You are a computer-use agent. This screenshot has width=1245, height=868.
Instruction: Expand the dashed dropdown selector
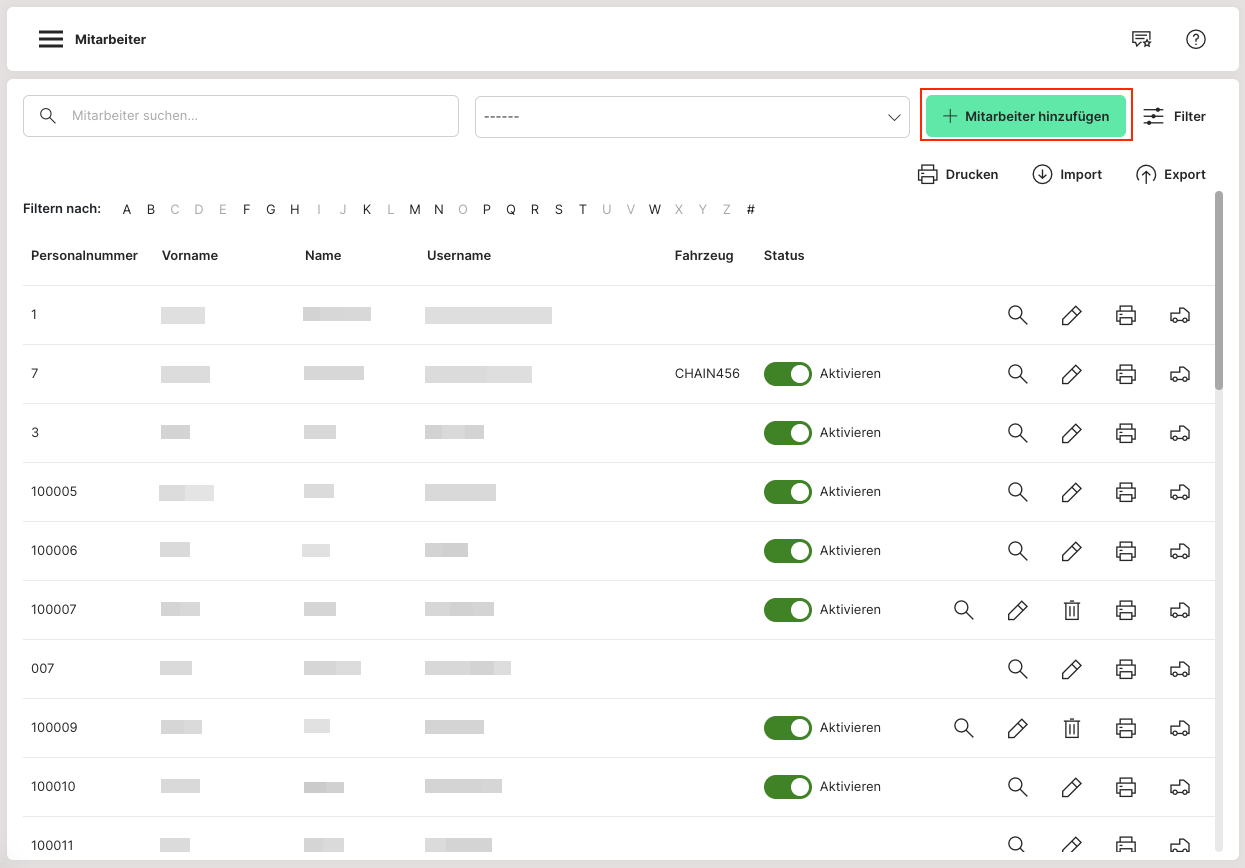click(692, 117)
